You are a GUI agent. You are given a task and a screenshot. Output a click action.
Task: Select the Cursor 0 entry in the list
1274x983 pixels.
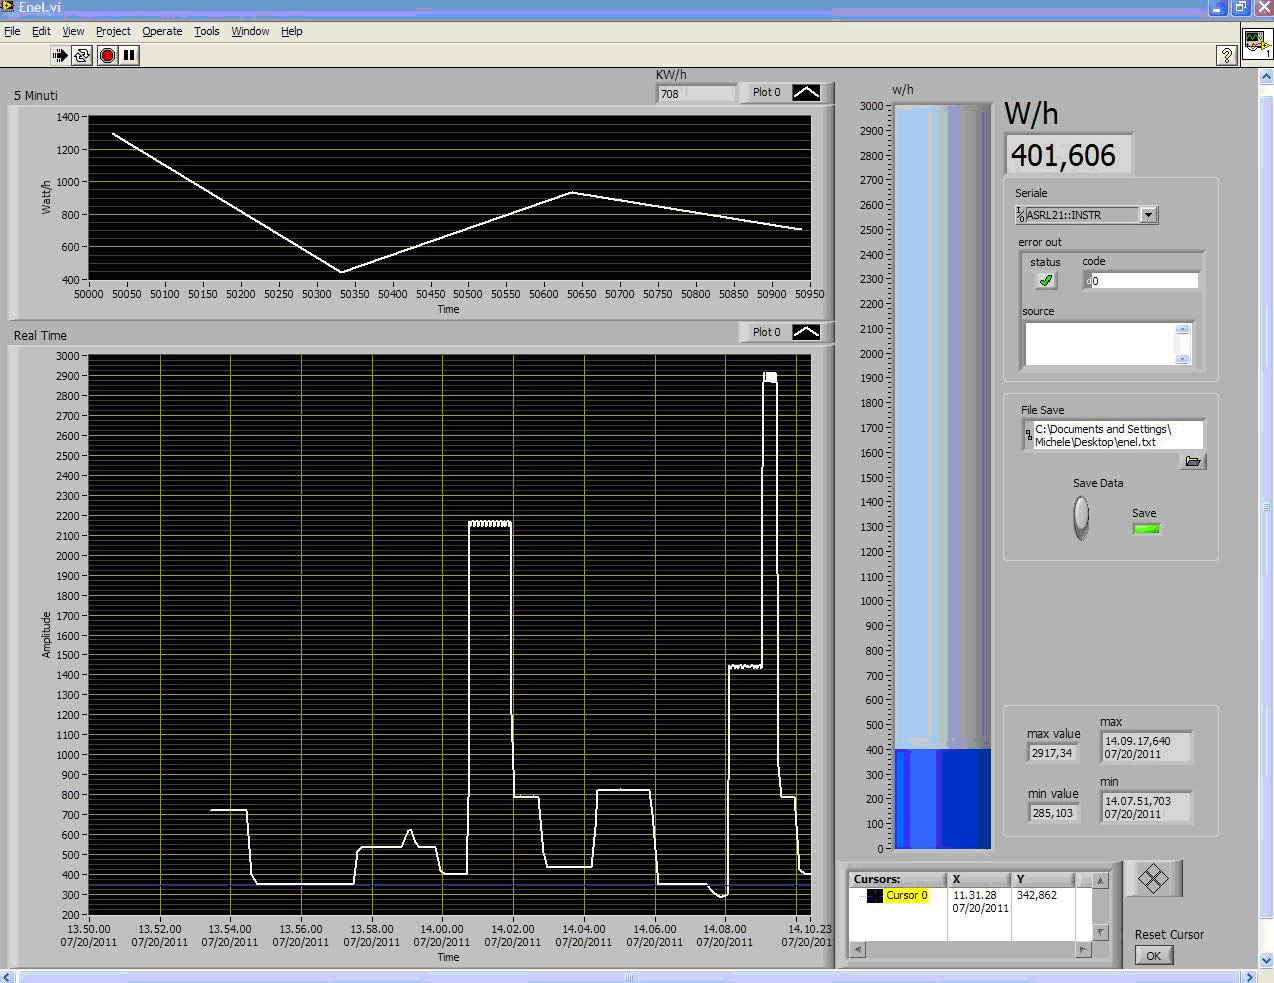coord(907,895)
